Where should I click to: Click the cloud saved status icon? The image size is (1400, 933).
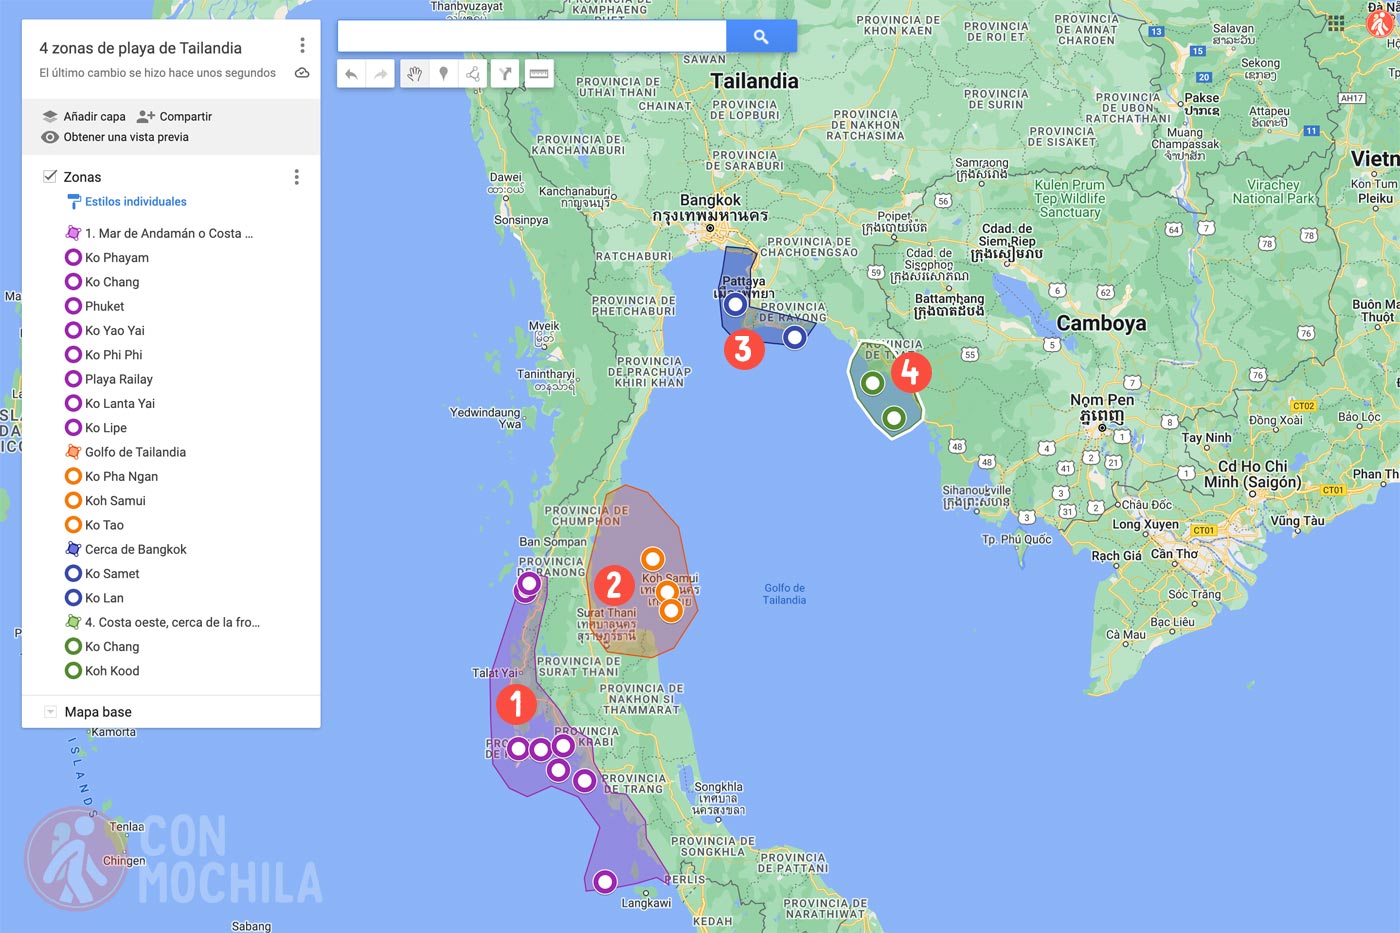(302, 73)
